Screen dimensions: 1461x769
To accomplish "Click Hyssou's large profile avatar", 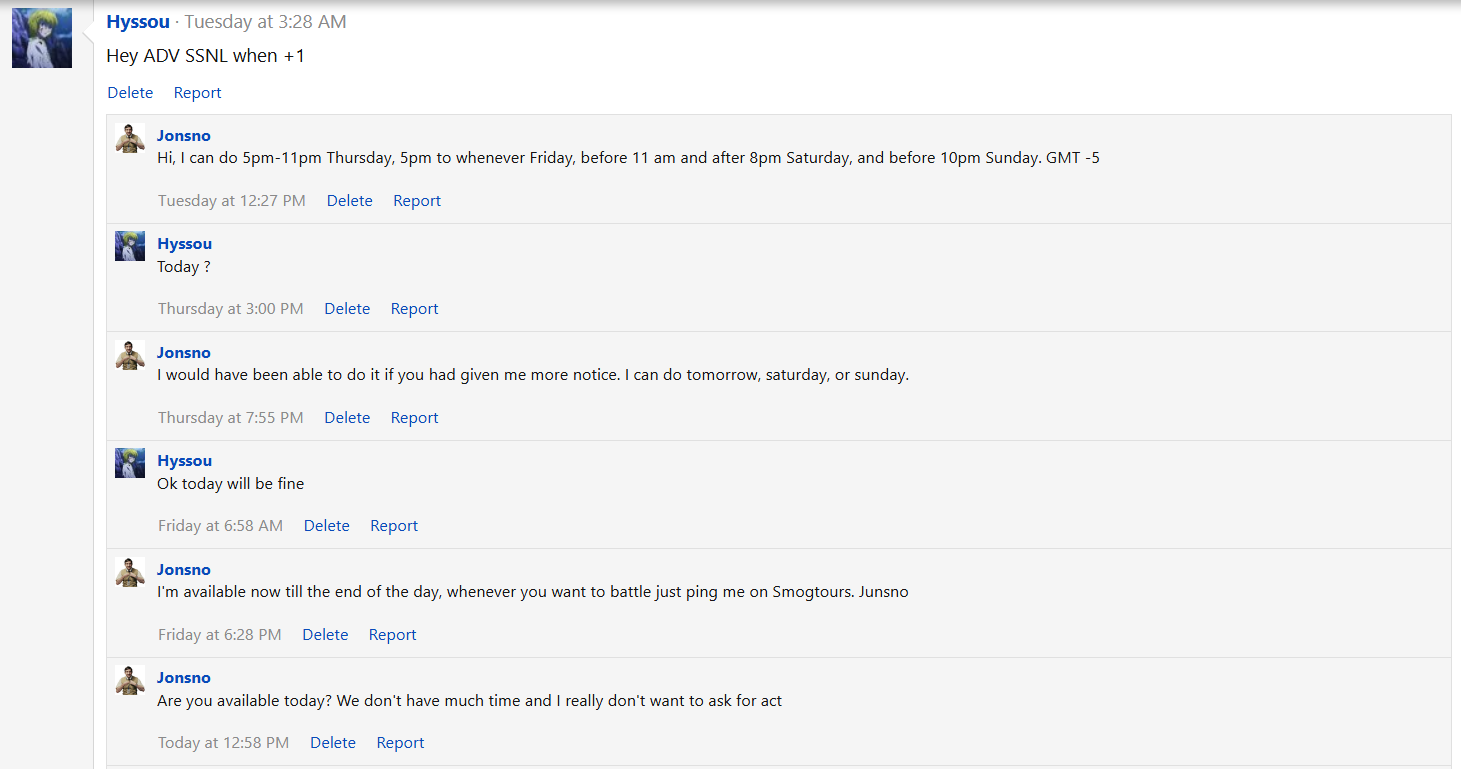I will coord(42,38).
